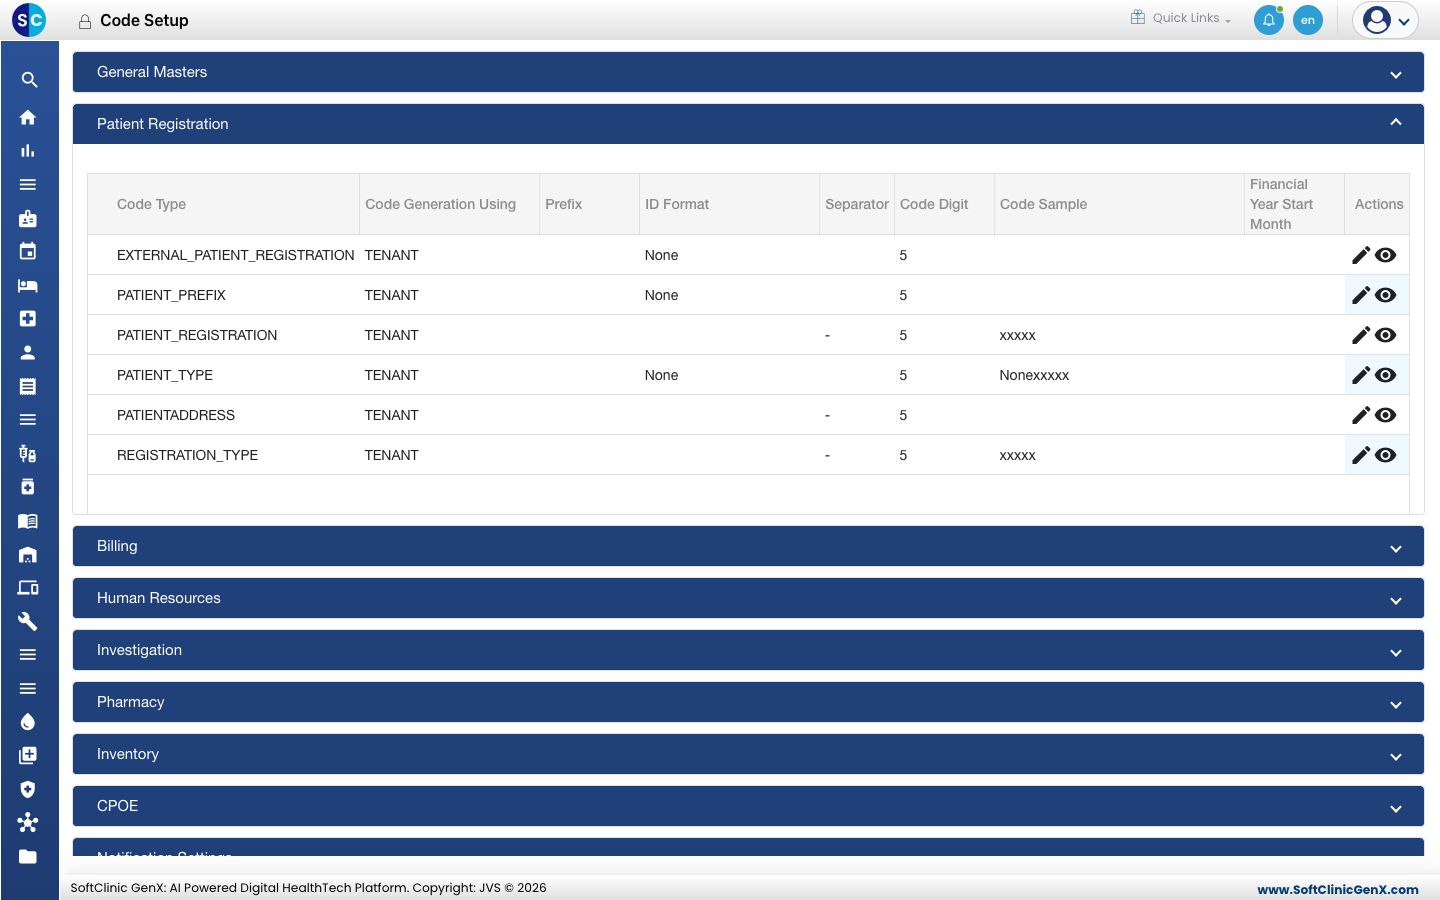Click the lock icon beside Code Setup
The image size is (1440, 900).
[85, 21]
